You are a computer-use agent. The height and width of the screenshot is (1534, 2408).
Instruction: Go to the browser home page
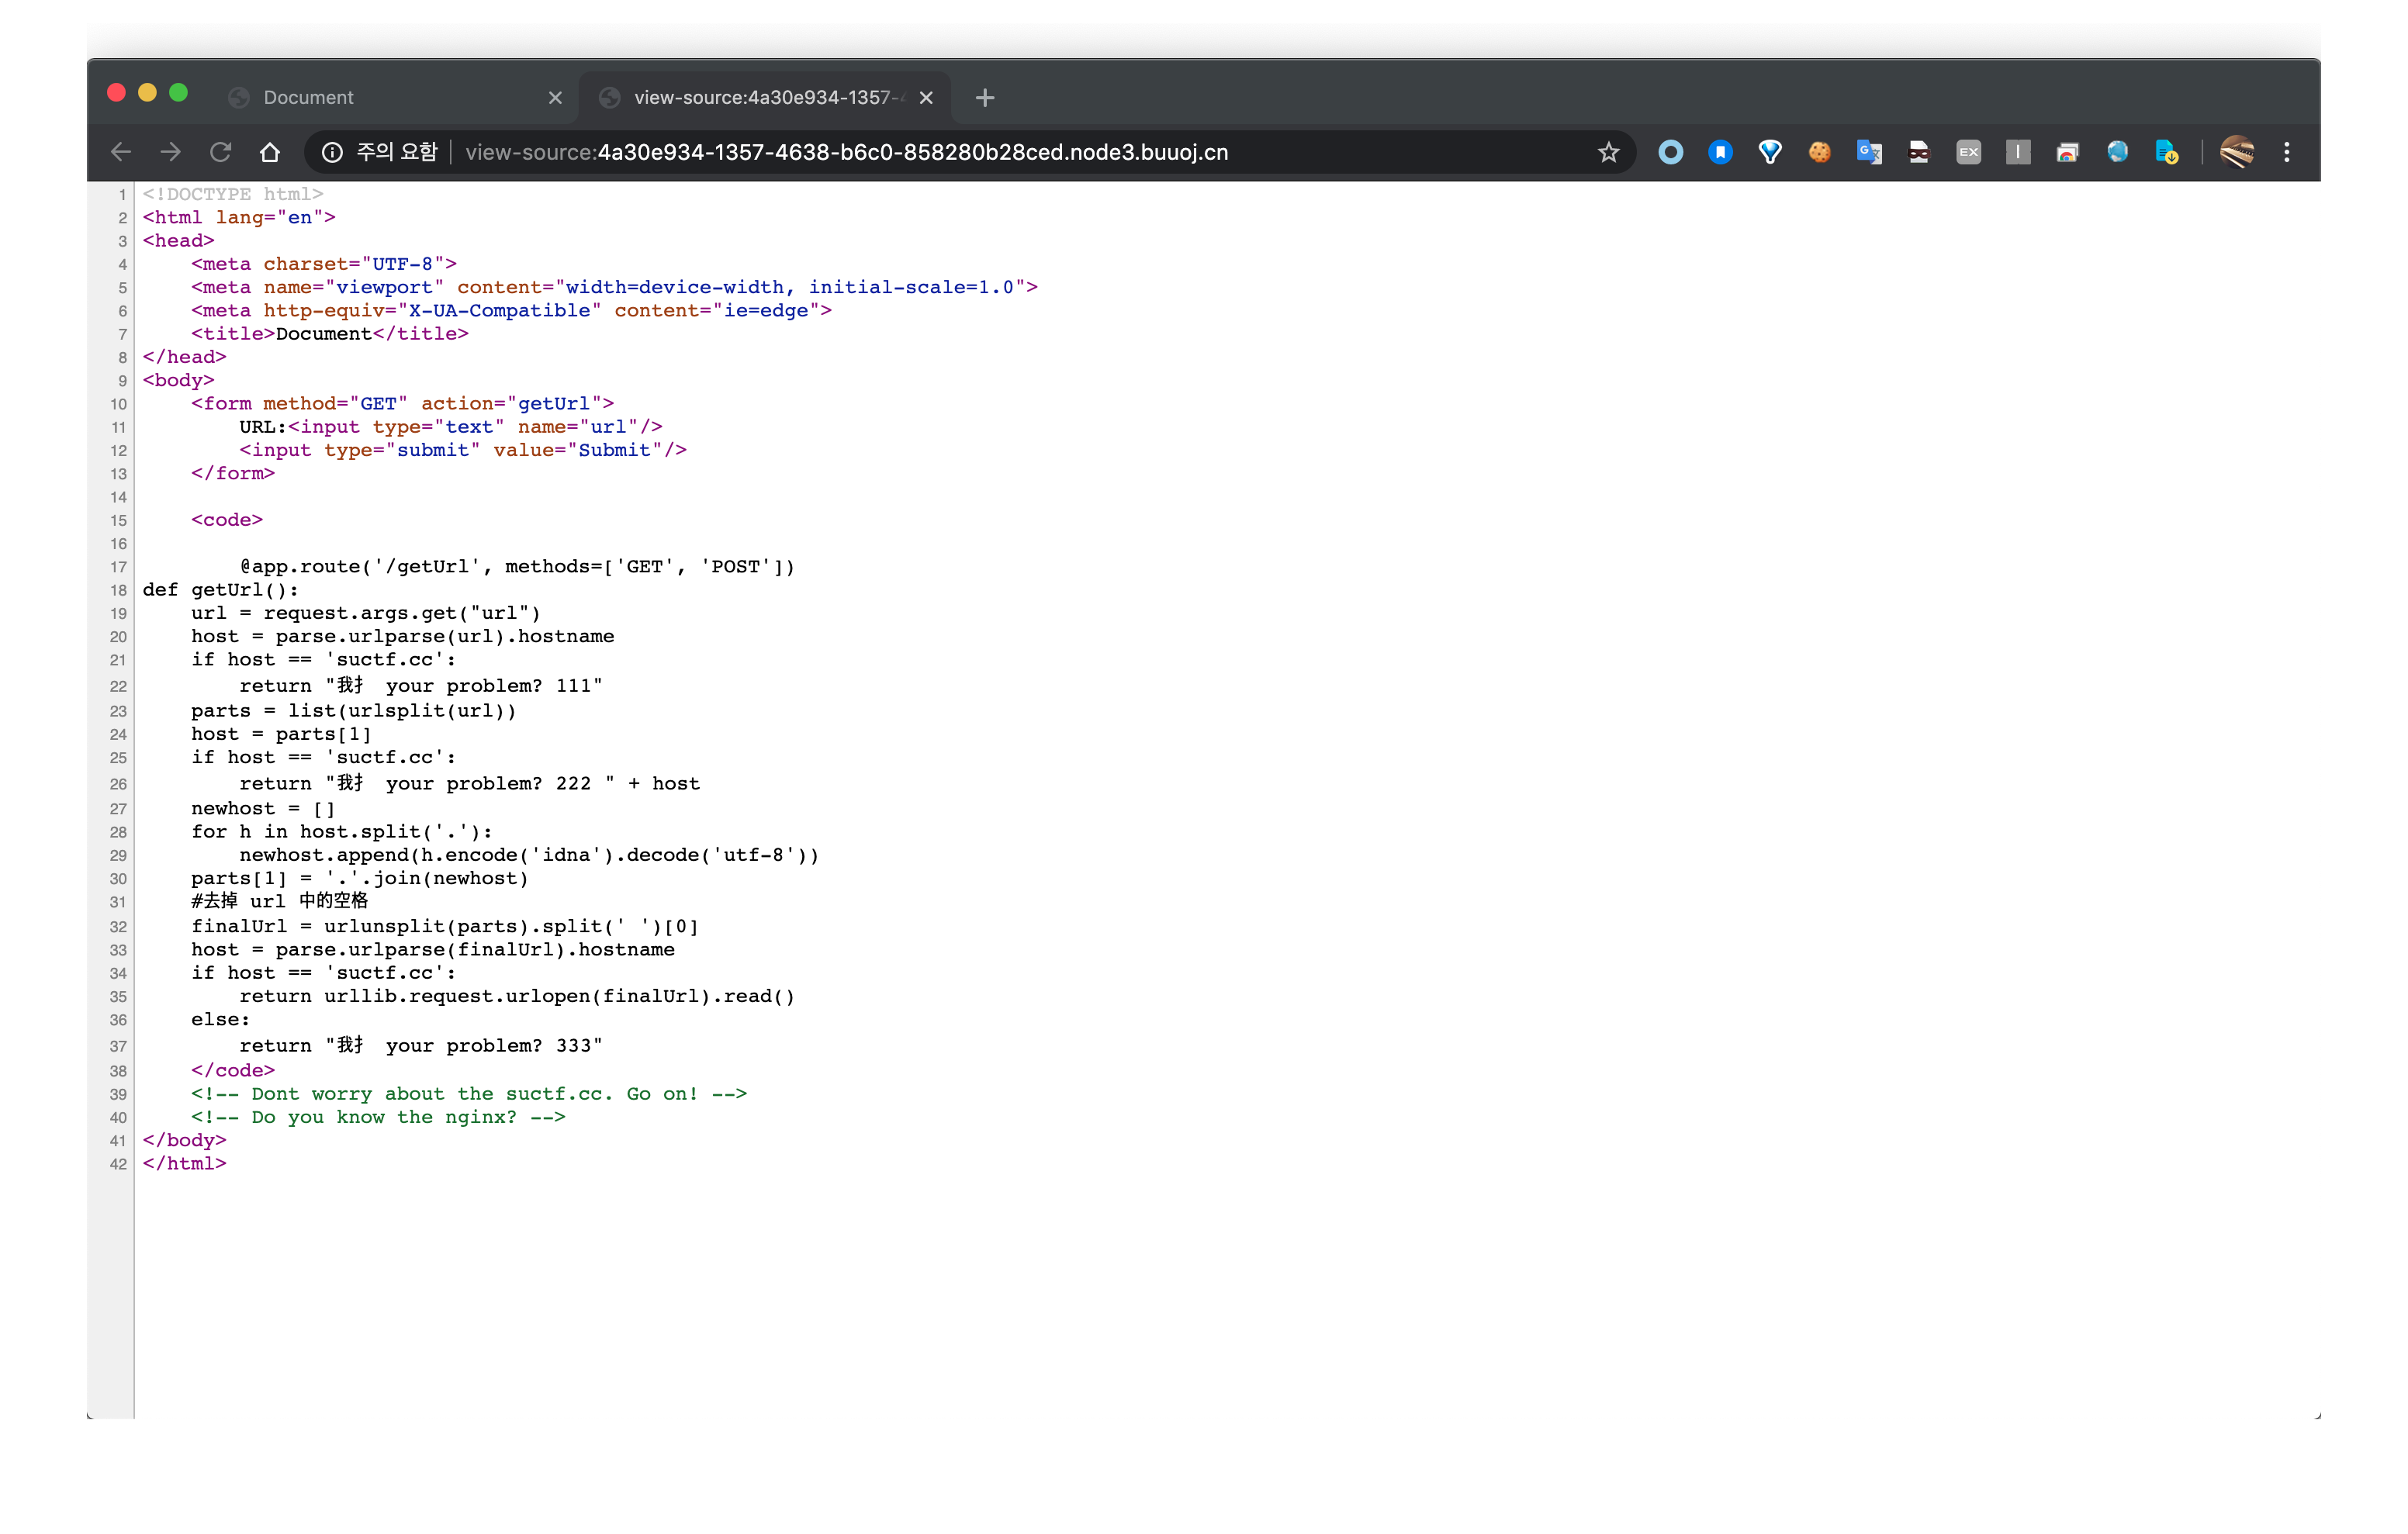tap(270, 152)
